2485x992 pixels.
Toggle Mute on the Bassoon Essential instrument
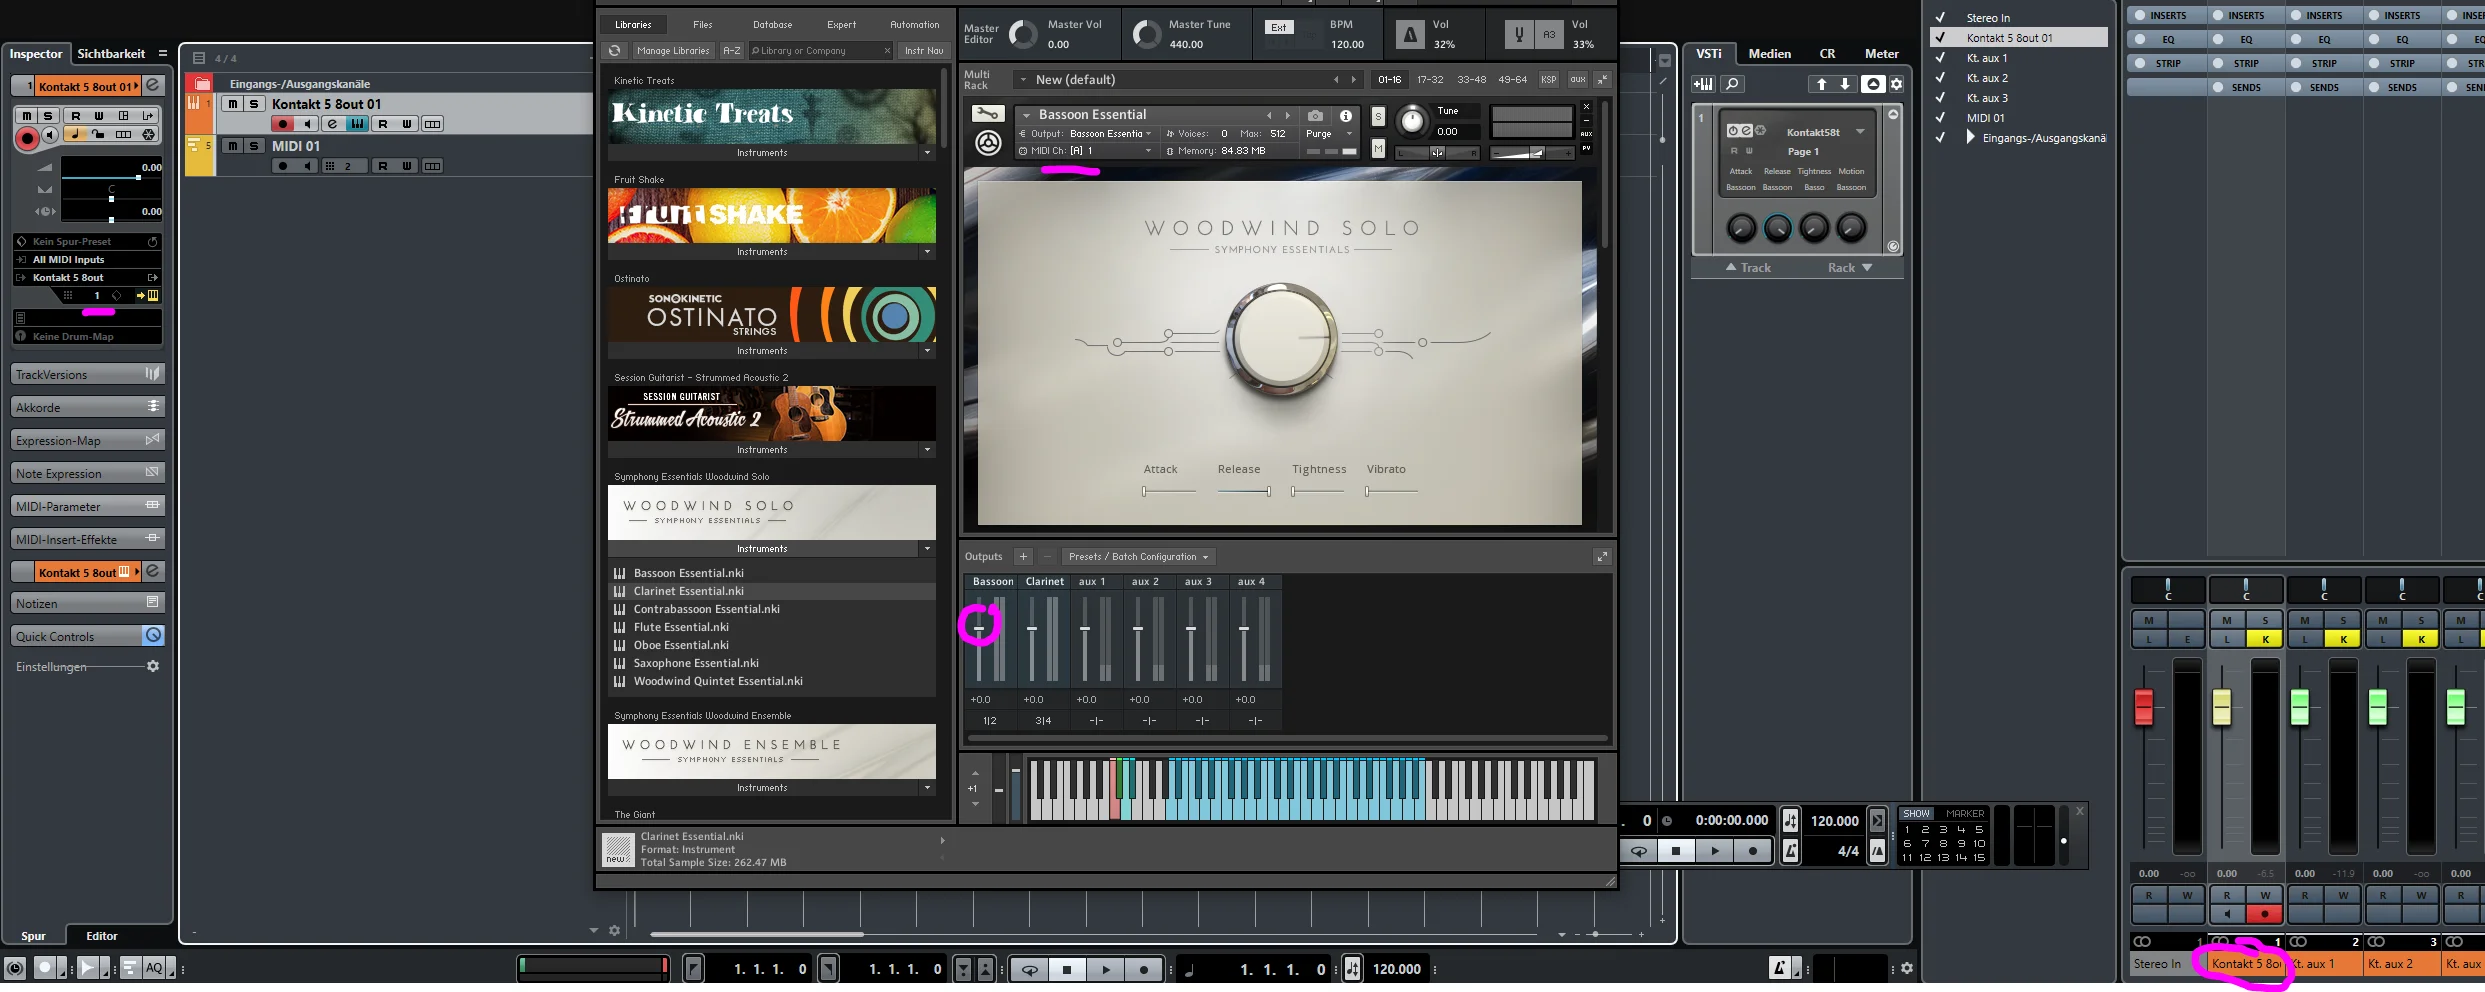[x=1378, y=149]
